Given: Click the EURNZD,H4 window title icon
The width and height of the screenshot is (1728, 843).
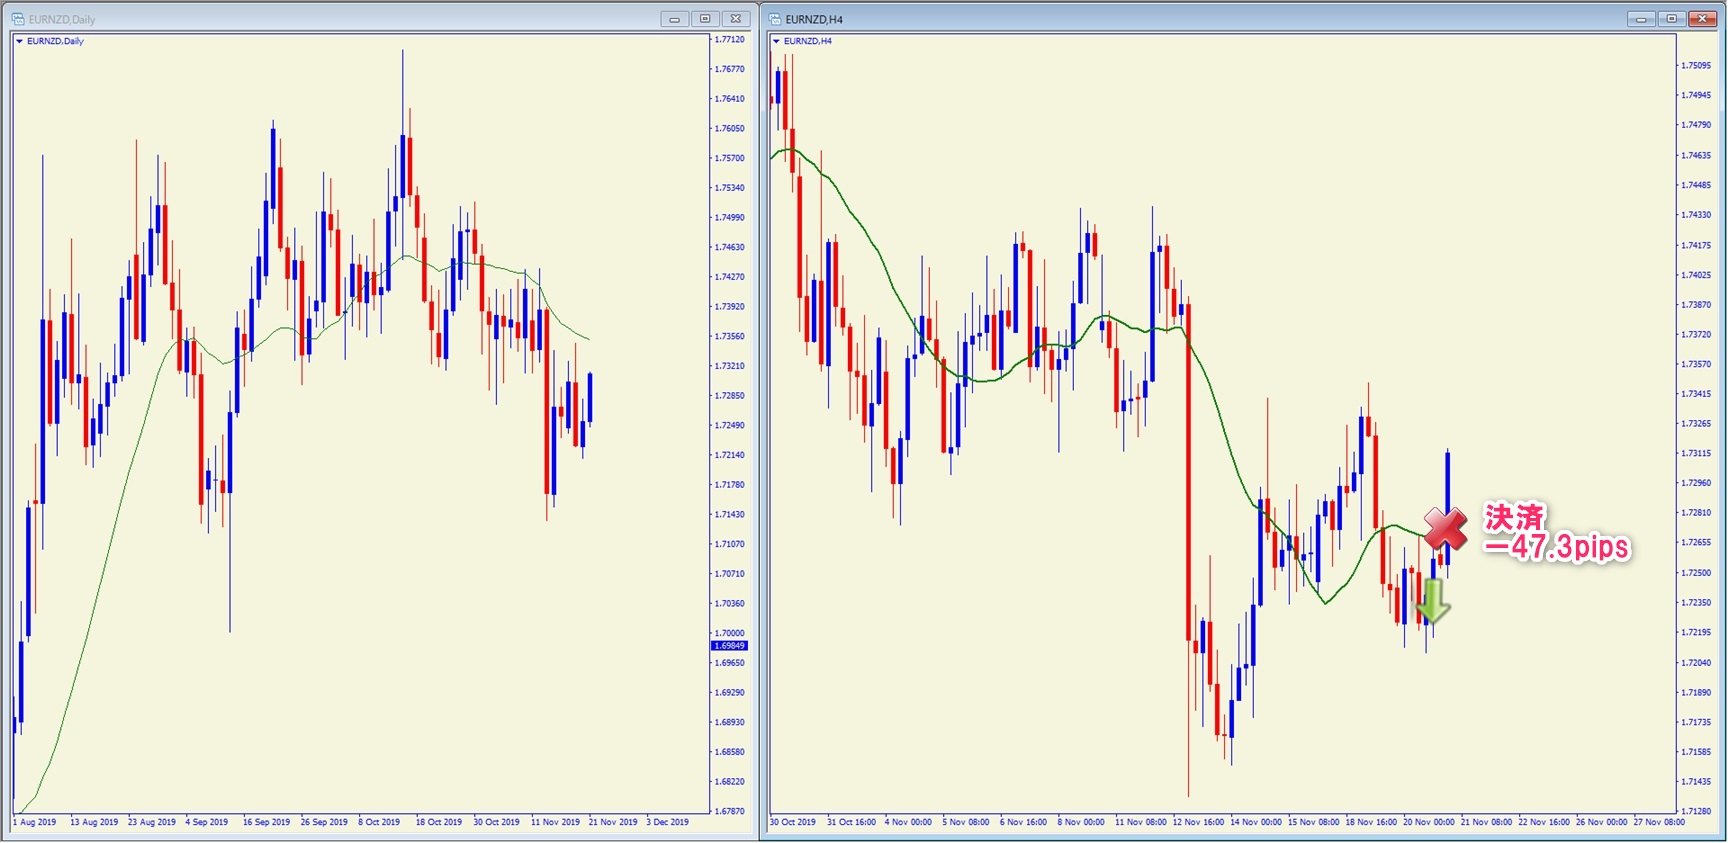Looking at the screenshot, I should click(x=775, y=19).
